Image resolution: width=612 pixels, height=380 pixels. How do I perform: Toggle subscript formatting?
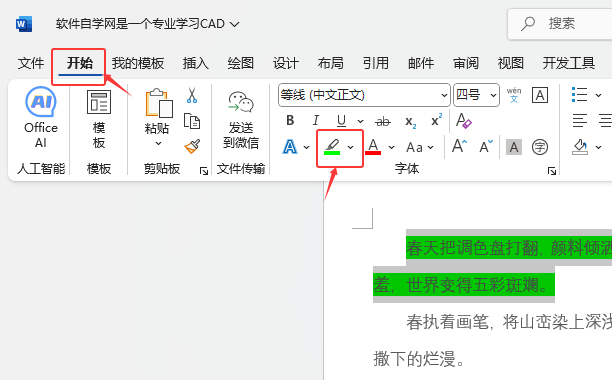410,122
